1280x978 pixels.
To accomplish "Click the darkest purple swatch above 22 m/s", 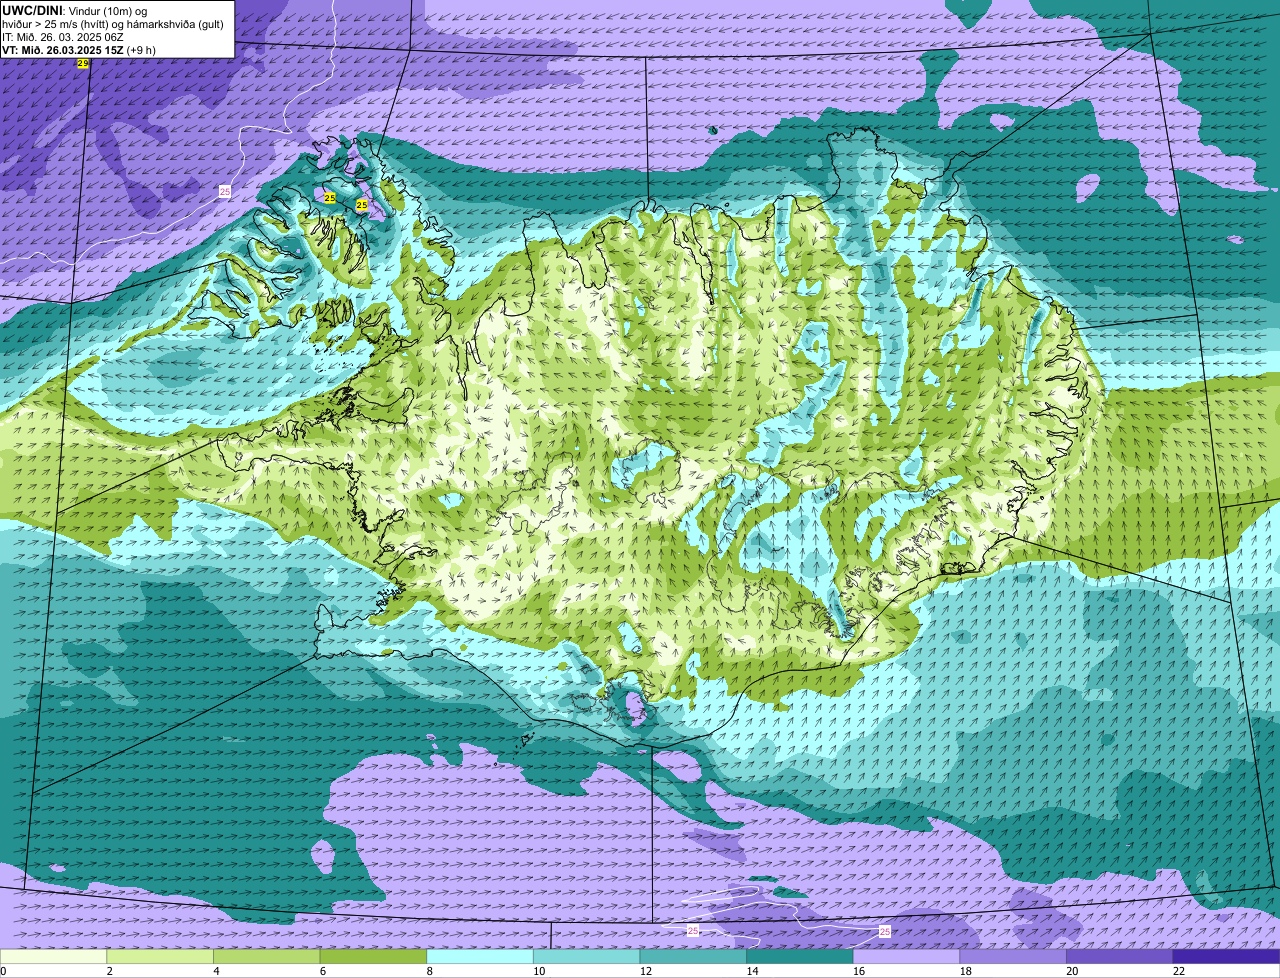I will coord(1226,956).
